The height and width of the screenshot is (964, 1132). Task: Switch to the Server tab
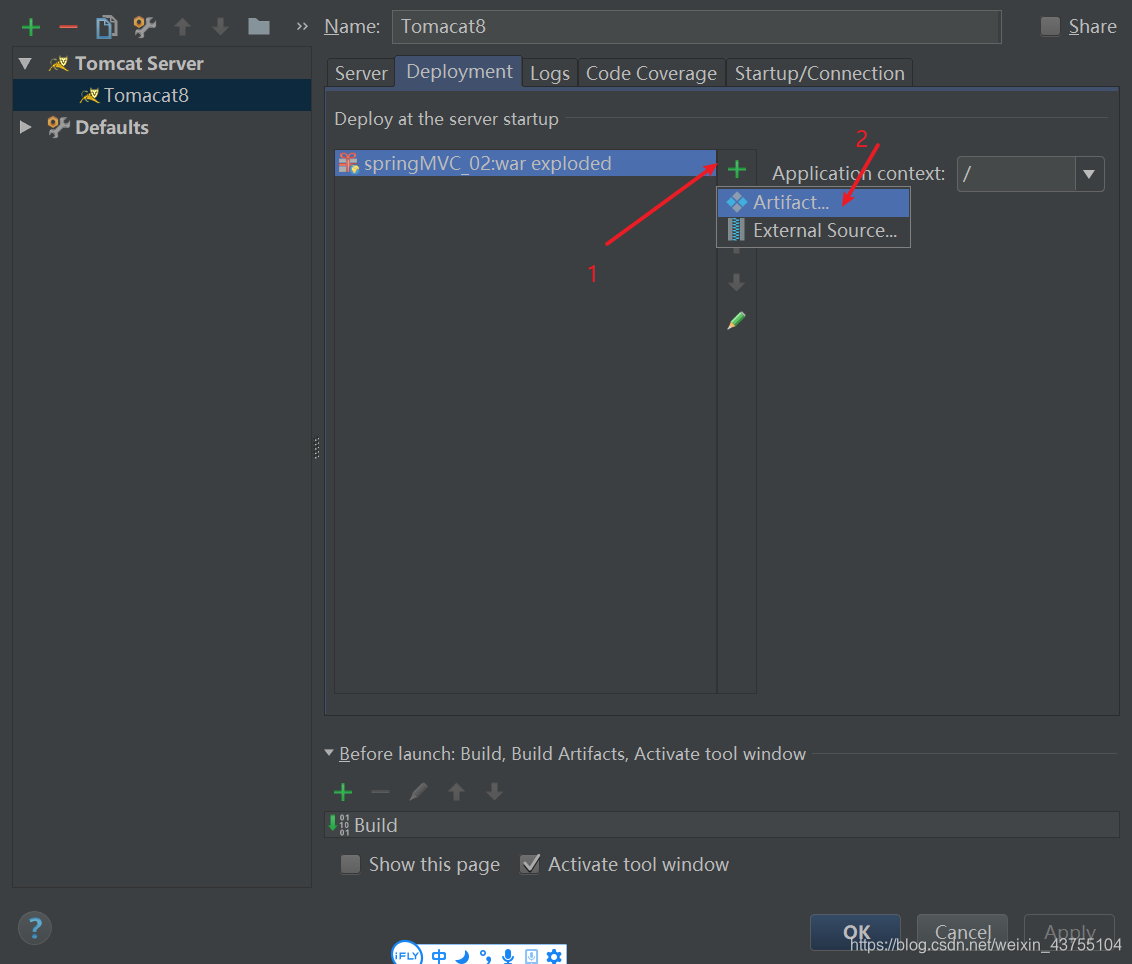[x=361, y=73]
